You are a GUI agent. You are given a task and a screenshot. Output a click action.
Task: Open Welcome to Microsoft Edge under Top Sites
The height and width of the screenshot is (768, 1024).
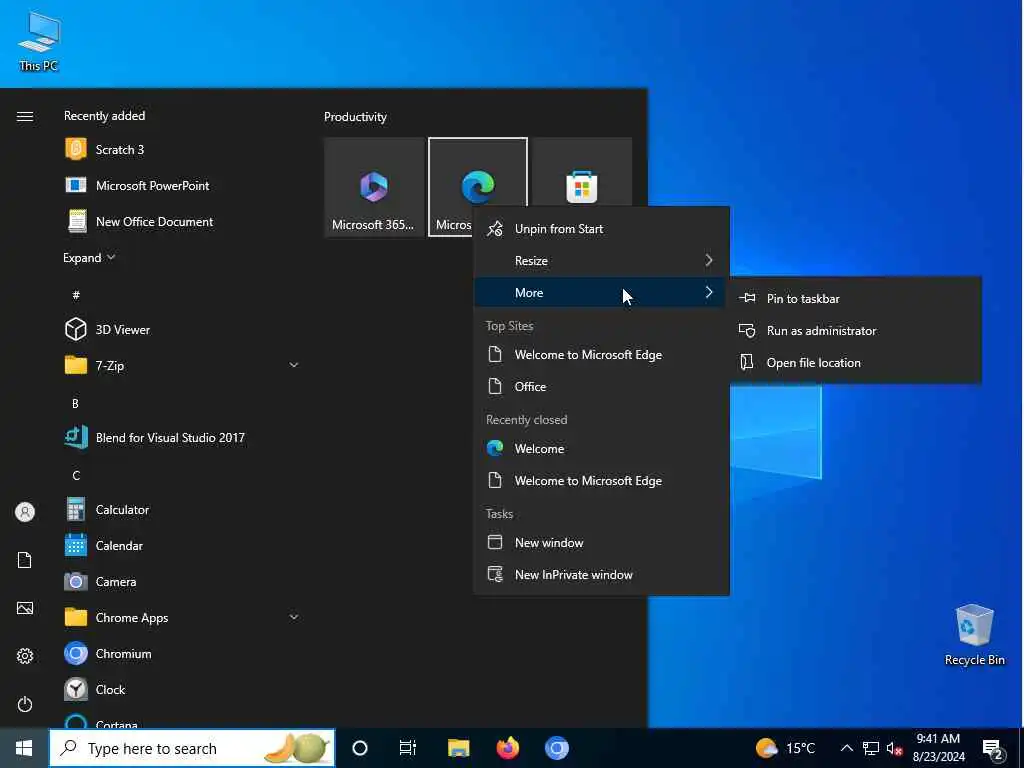click(x=601, y=355)
